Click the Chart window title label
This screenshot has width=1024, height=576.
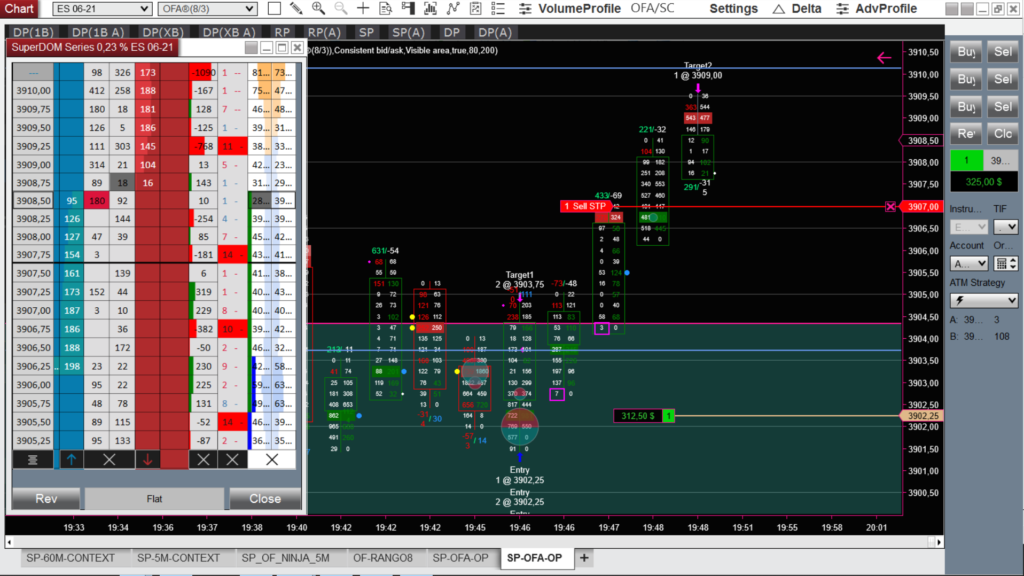click(19, 8)
